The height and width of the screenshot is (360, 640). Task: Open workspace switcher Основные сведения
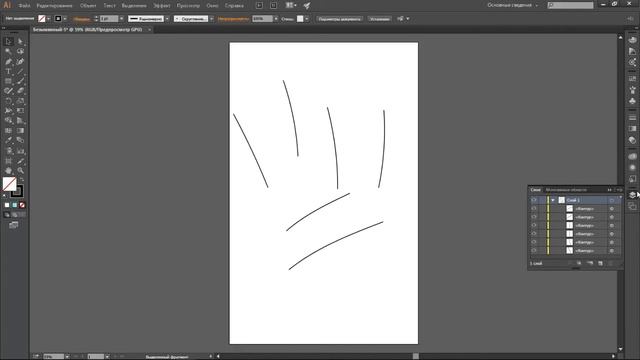point(513,5)
